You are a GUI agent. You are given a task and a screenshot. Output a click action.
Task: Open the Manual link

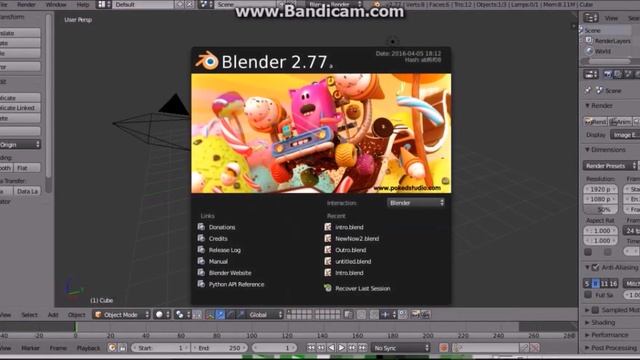pos(218,261)
